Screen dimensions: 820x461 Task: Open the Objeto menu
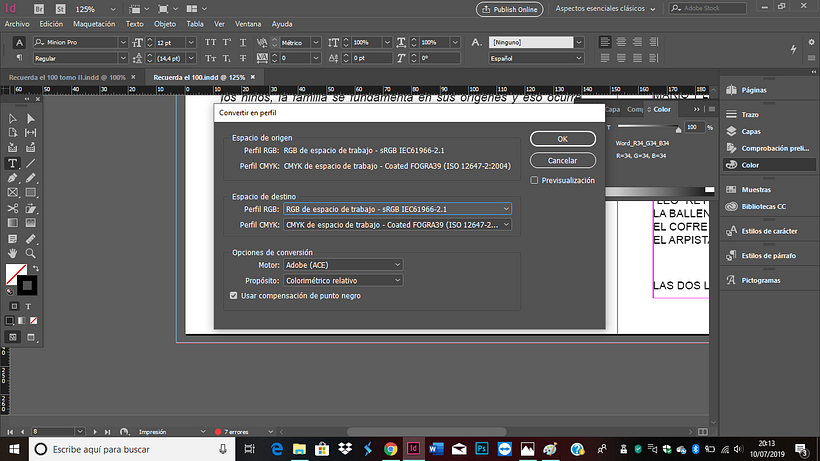[x=165, y=24]
